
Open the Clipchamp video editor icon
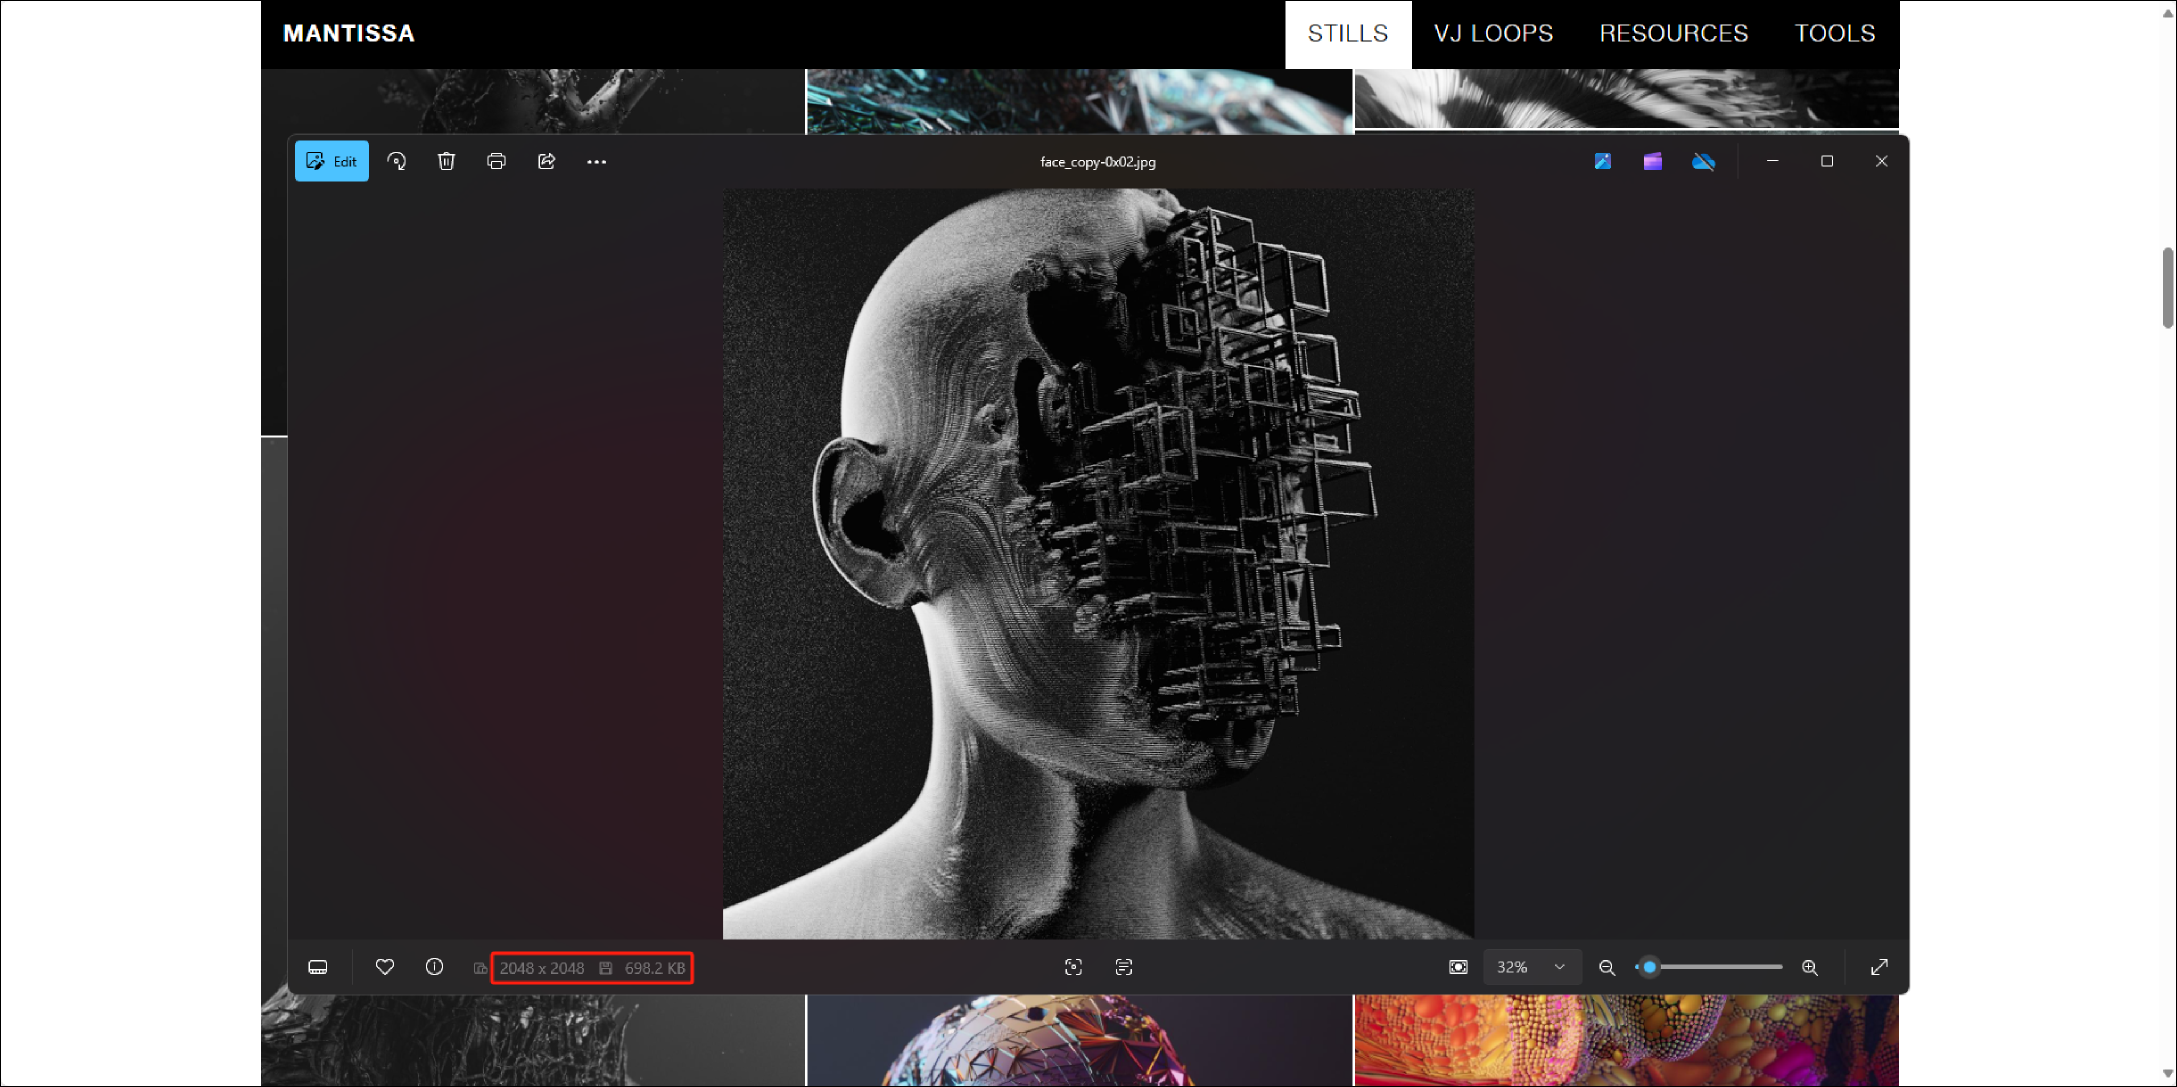(x=1652, y=161)
